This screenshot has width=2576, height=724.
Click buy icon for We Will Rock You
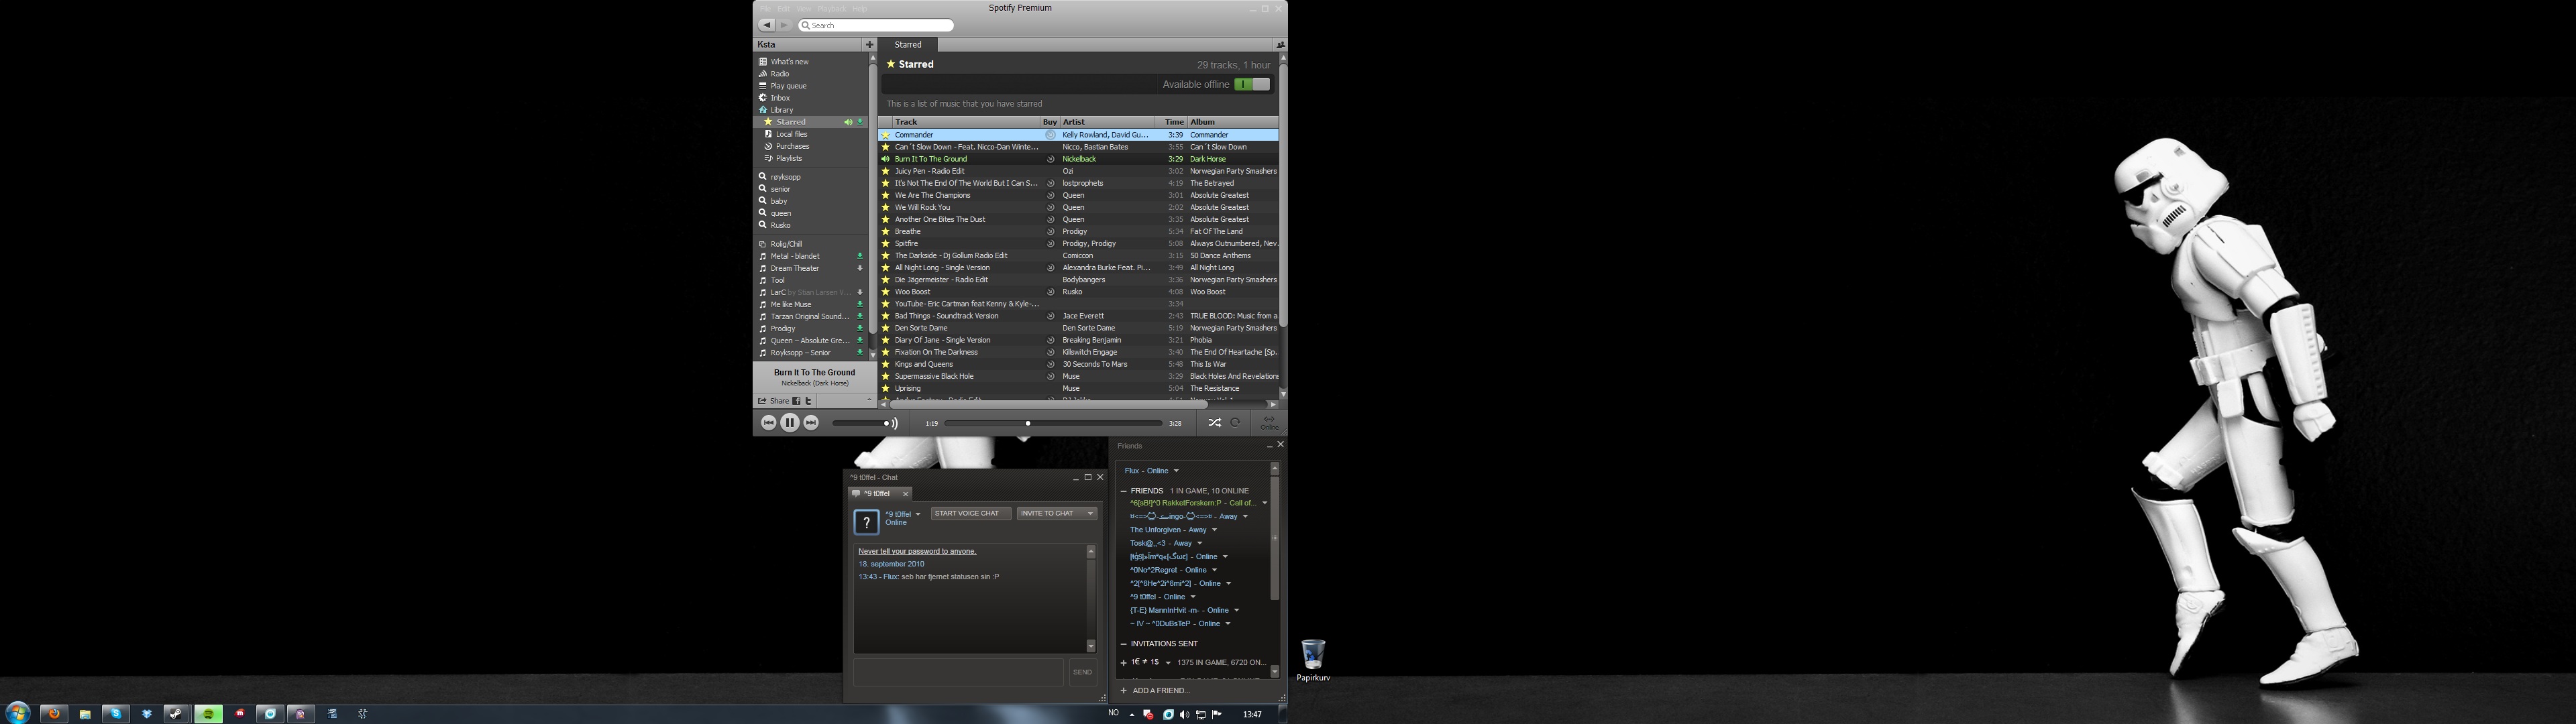[1050, 208]
